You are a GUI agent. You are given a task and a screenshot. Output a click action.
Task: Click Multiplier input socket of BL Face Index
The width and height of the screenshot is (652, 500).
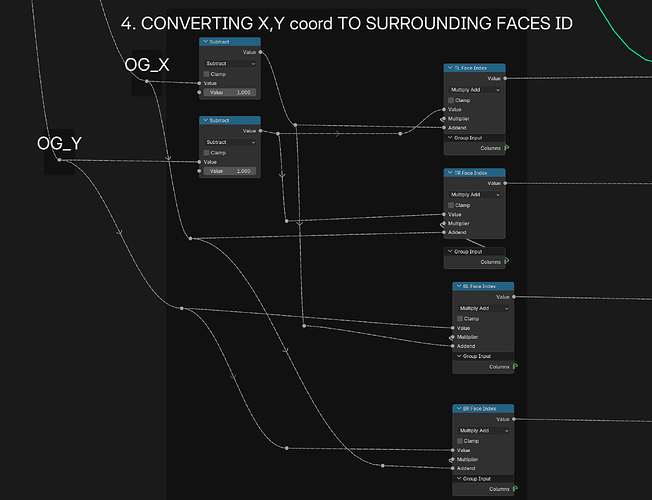[452, 337]
